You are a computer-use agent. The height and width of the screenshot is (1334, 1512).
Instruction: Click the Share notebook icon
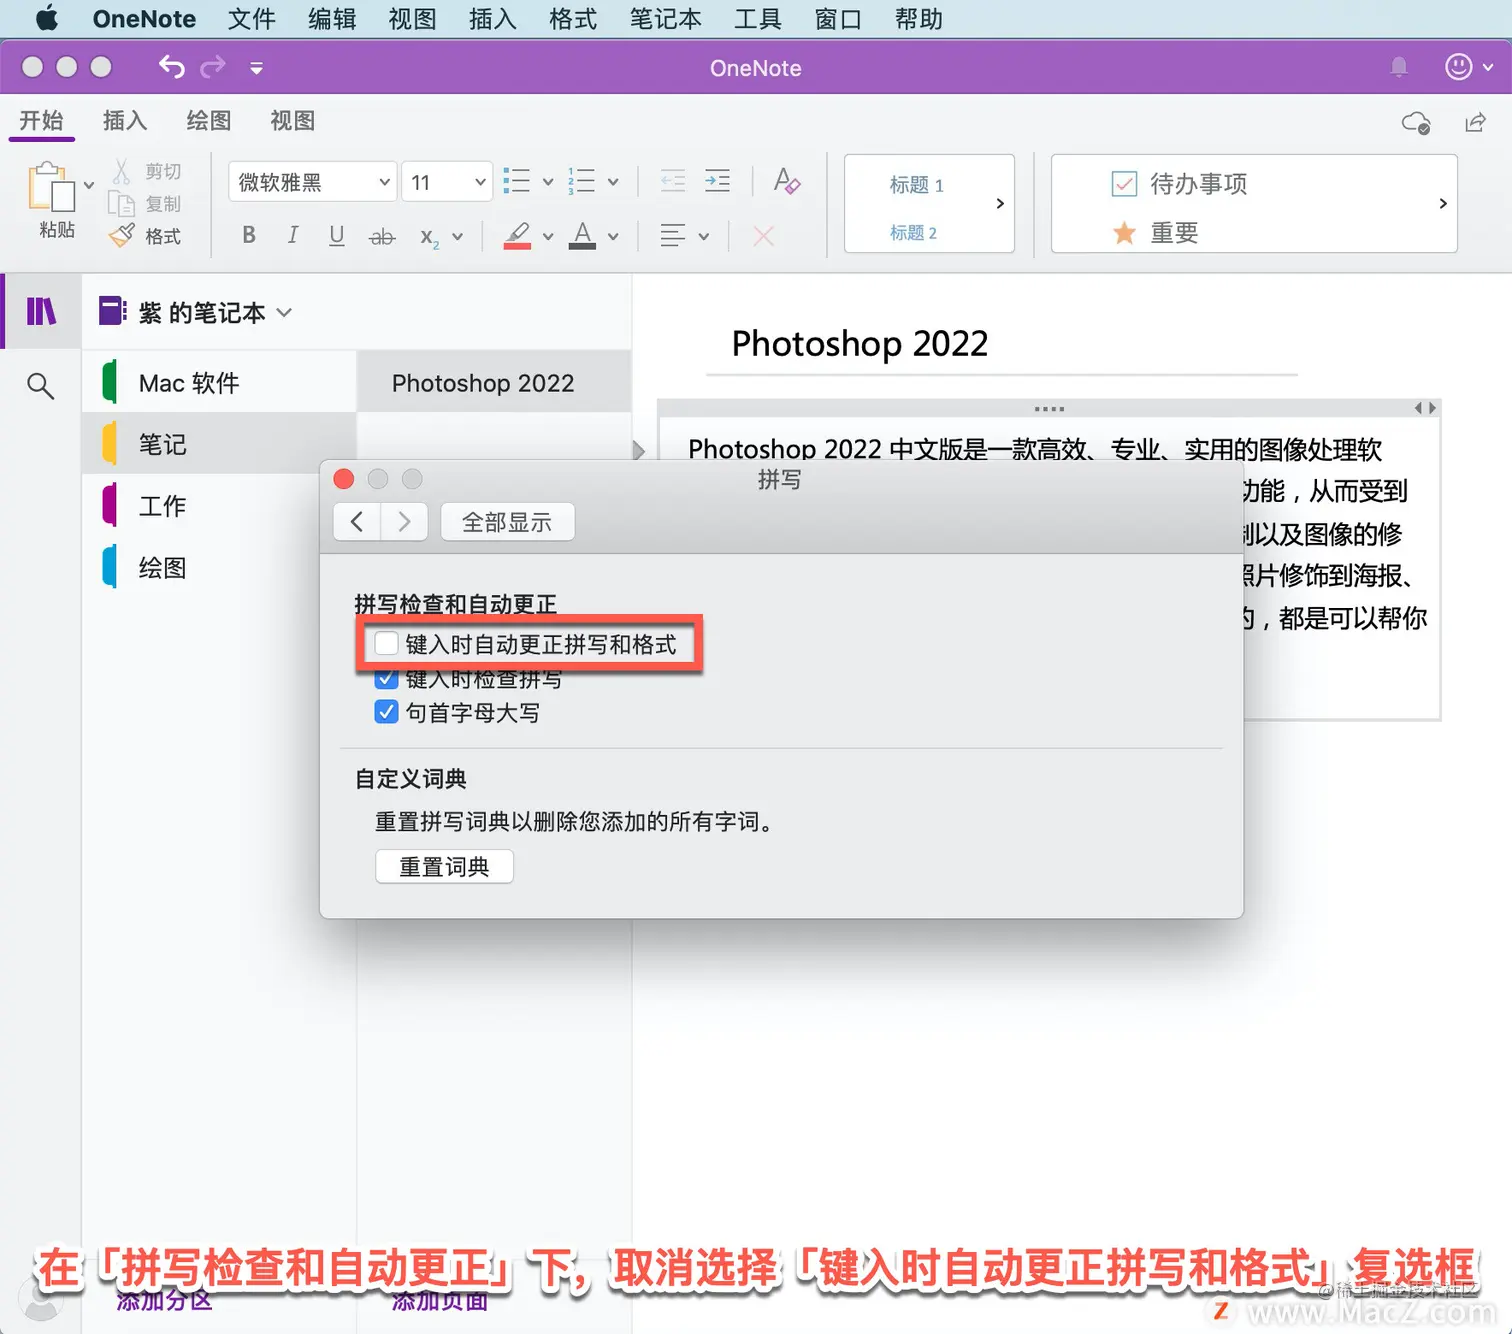[1475, 122]
